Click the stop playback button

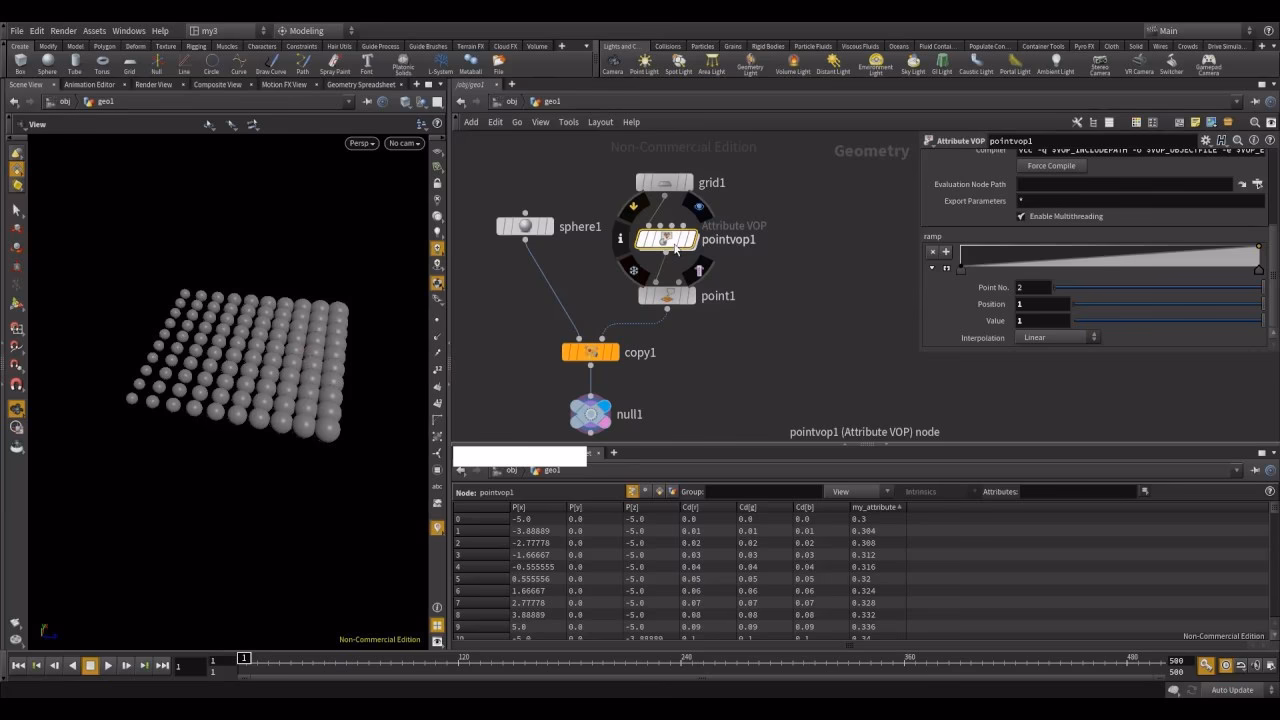(90, 665)
